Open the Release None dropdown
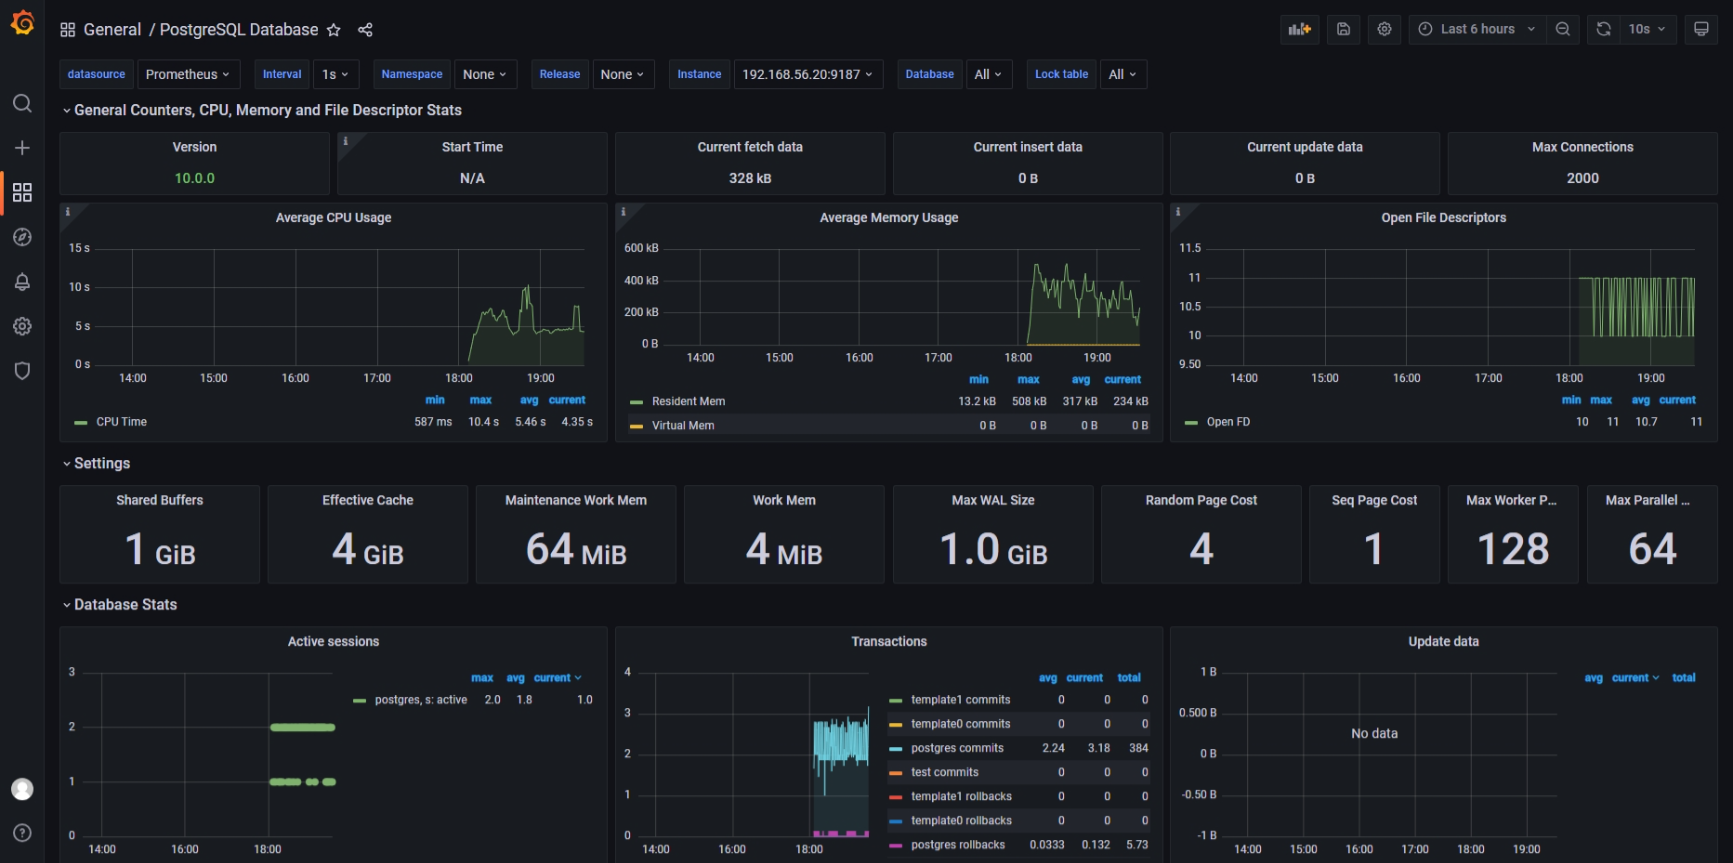The height and width of the screenshot is (863, 1733). click(622, 74)
